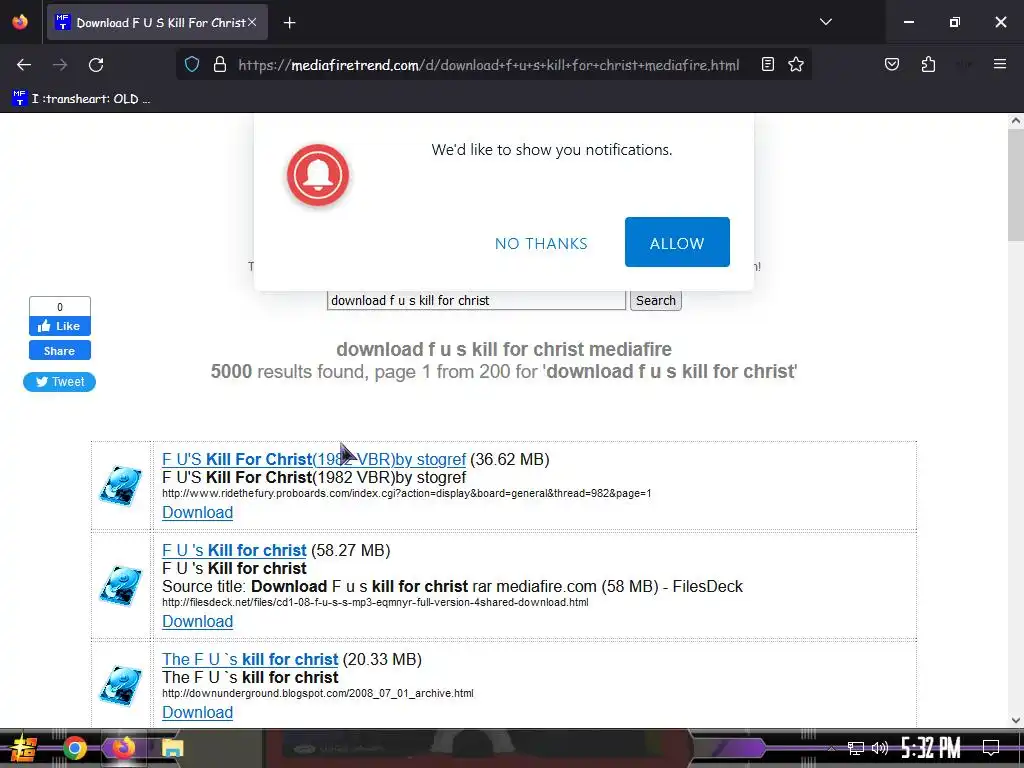The height and width of the screenshot is (768, 1024).
Task: Click the page vertical scrollbar thumb
Action: click(x=1016, y=185)
